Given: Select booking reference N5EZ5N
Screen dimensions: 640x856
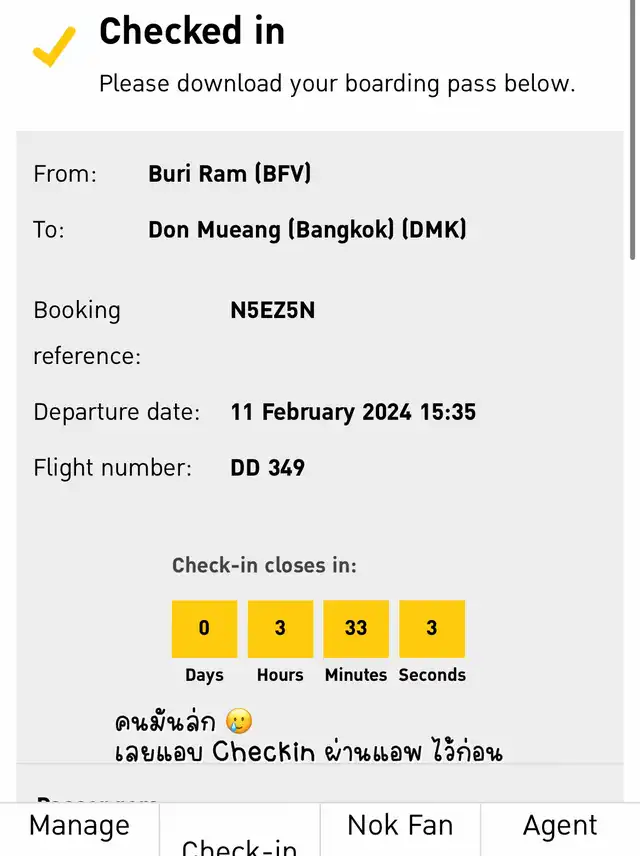Looking at the screenshot, I should (272, 310).
